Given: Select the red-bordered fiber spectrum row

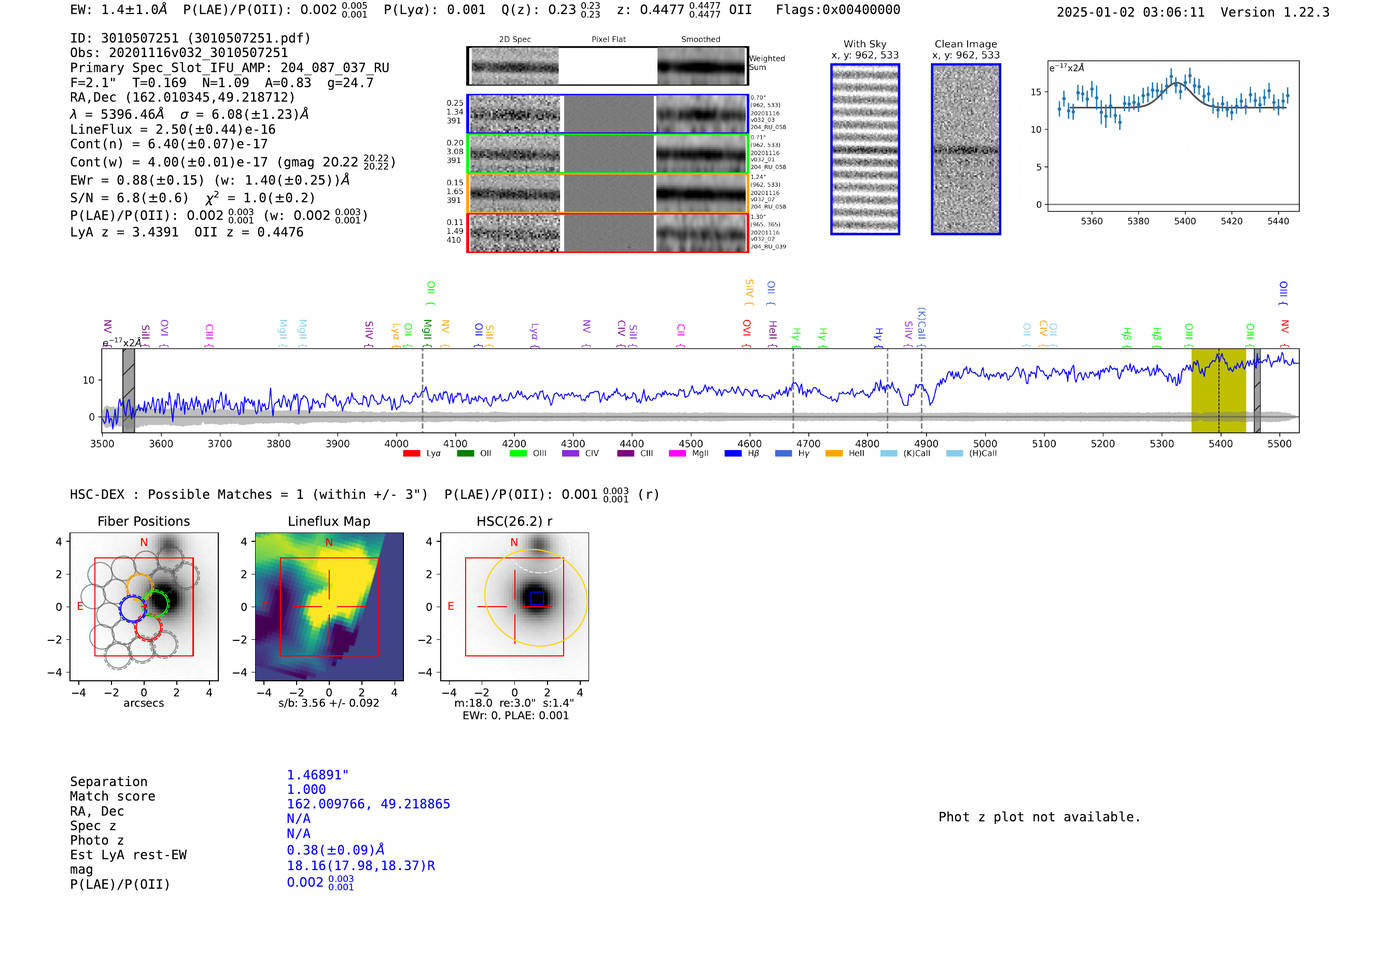Looking at the screenshot, I should pos(608,233).
